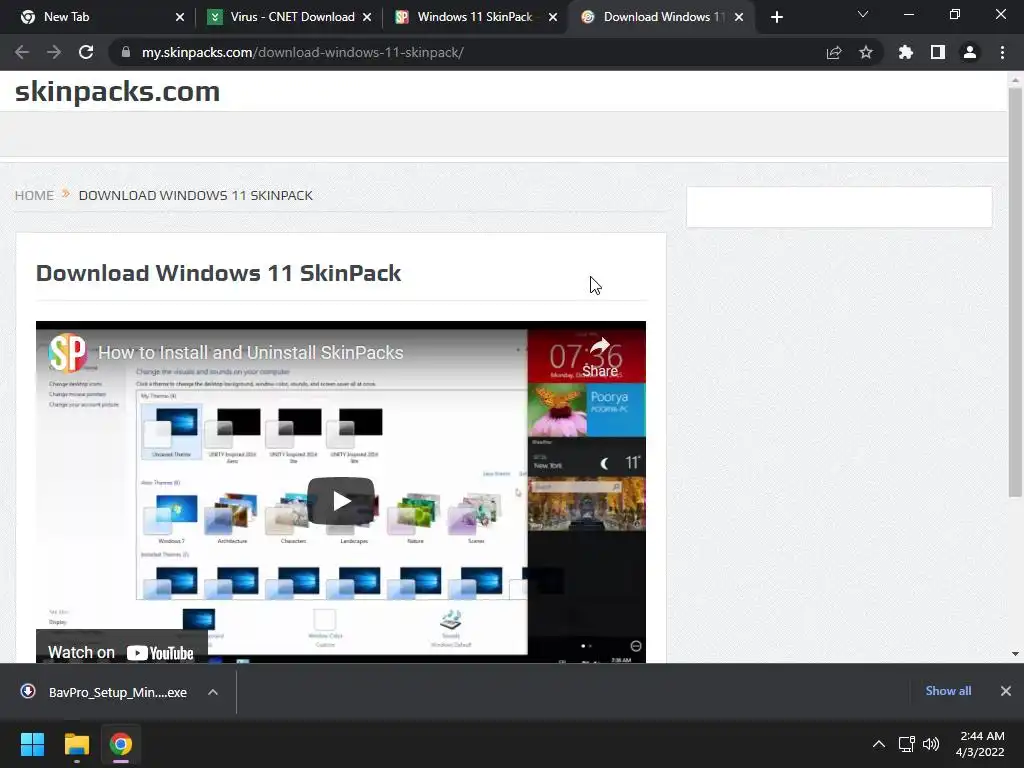Click Chrome icon on taskbar
The height and width of the screenshot is (768, 1024).
pyautogui.click(x=121, y=744)
